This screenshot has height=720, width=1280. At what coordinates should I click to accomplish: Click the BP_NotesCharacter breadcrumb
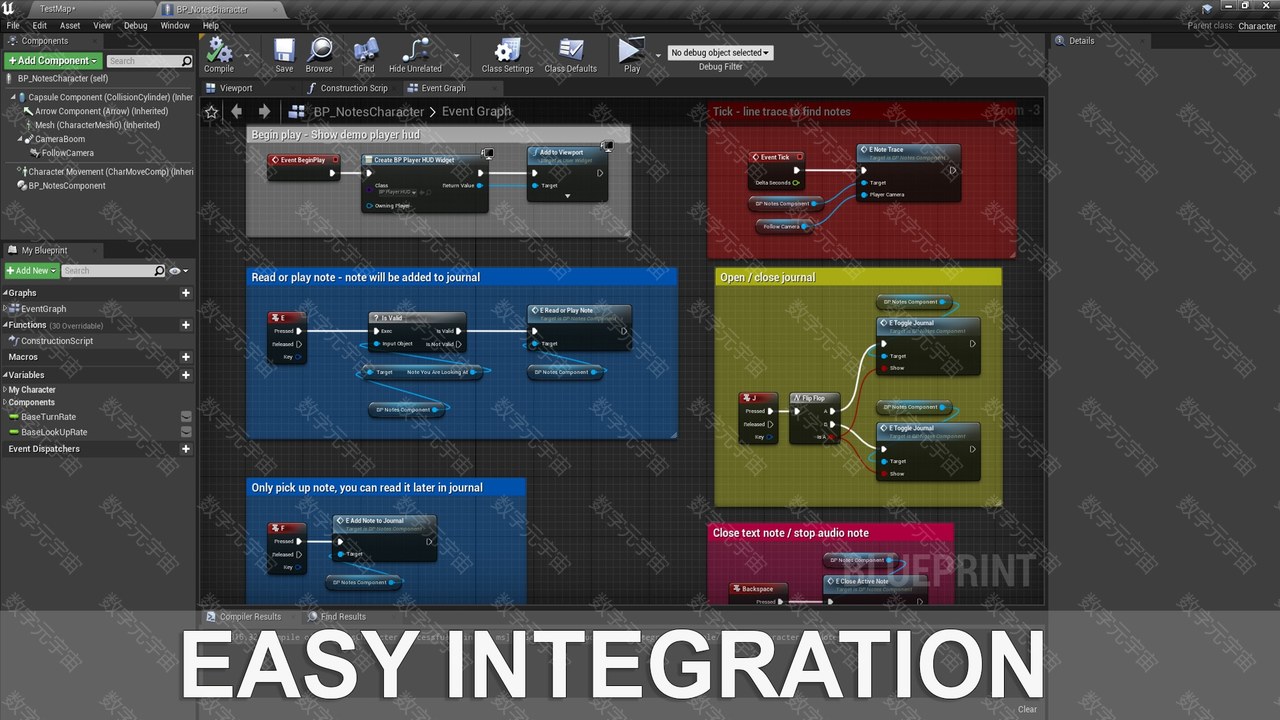(x=371, y=112)
